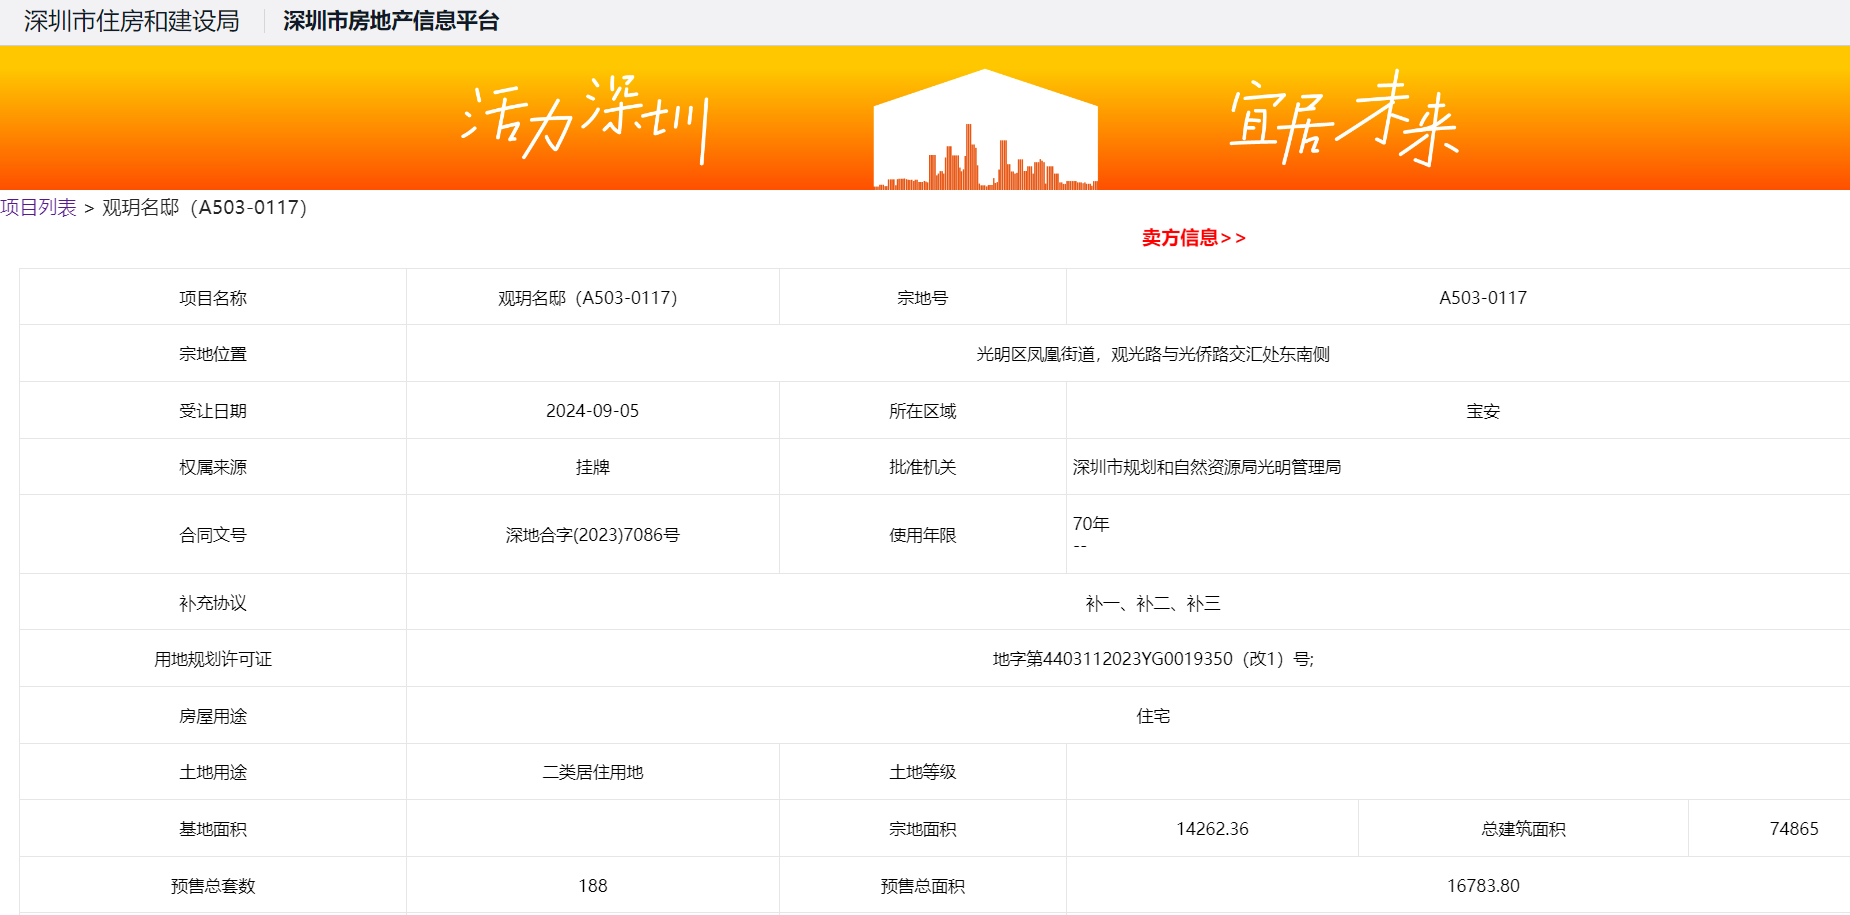Select the transfer date 2024-09-05
1850x915 pixels.
tap(592, 411)
